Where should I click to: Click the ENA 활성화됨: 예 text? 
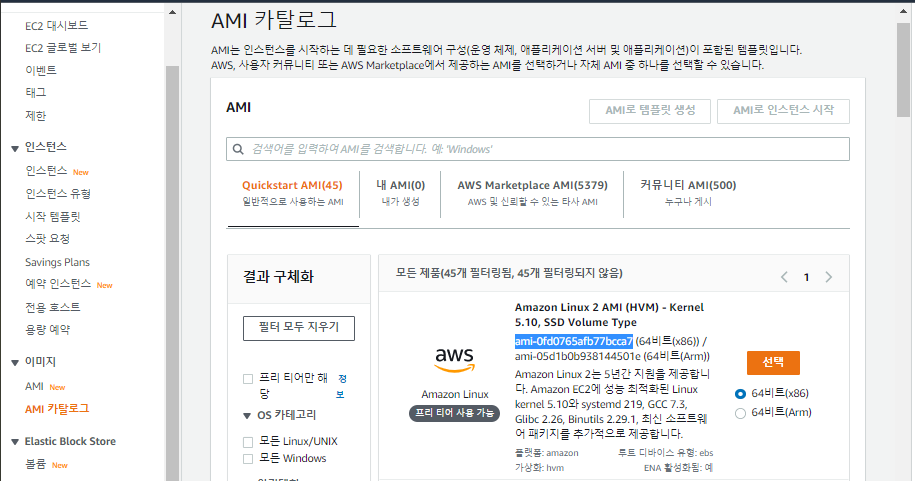(679, 468)
